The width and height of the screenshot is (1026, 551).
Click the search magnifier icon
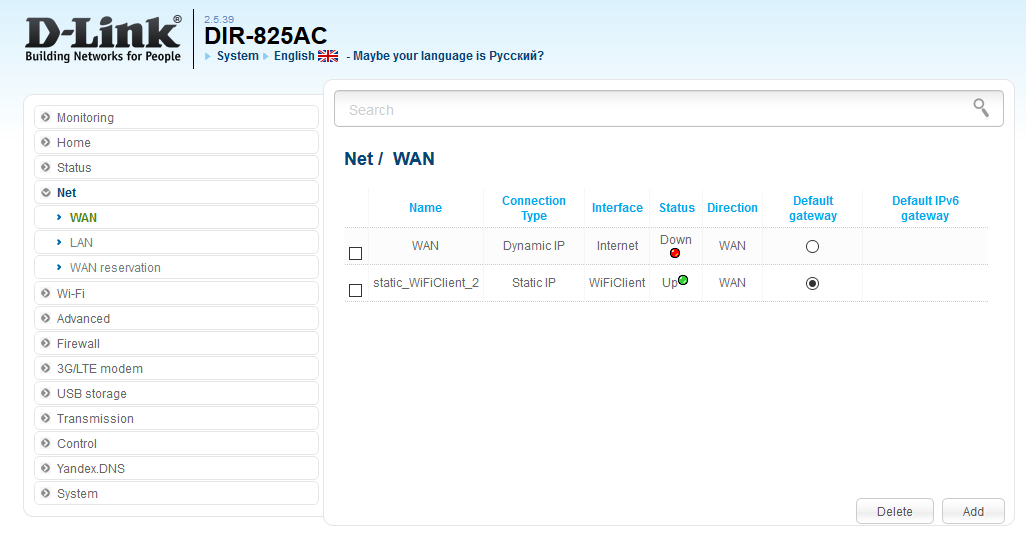click(981, 108)
